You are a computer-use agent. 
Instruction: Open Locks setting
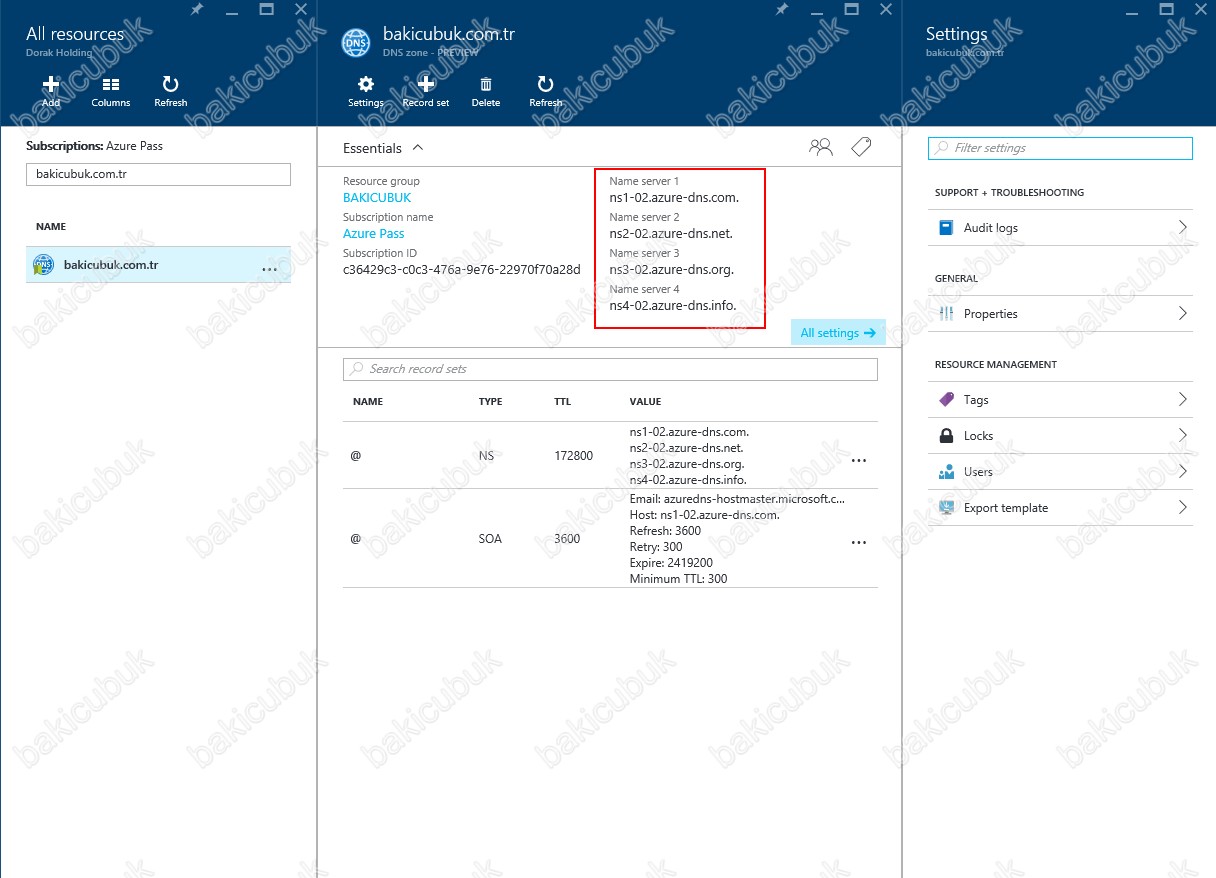1060,436
